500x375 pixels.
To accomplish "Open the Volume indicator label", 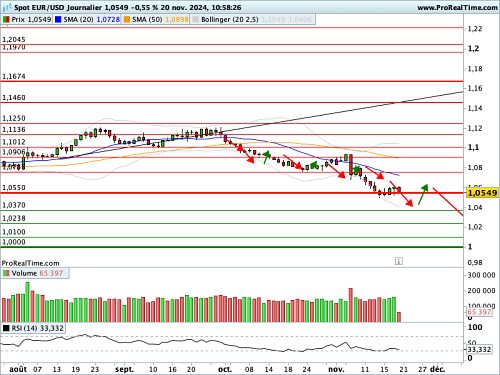I will (x=24, y=273).
